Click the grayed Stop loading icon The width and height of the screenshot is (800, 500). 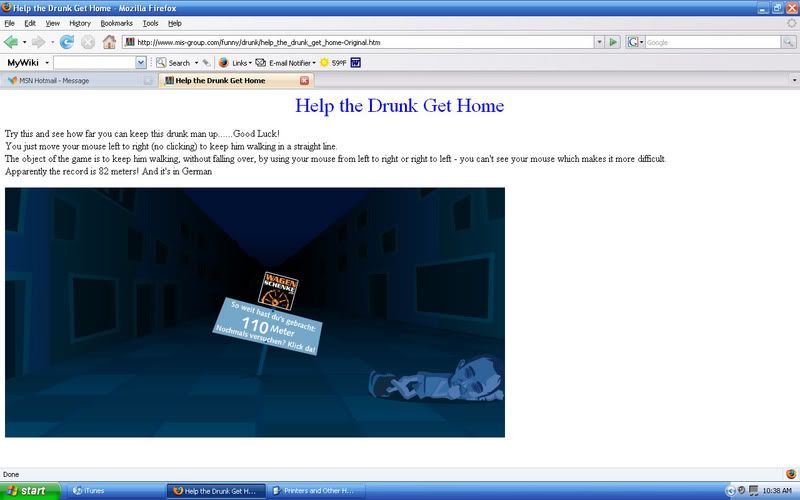pyautogui.click(x=88, y=42)
